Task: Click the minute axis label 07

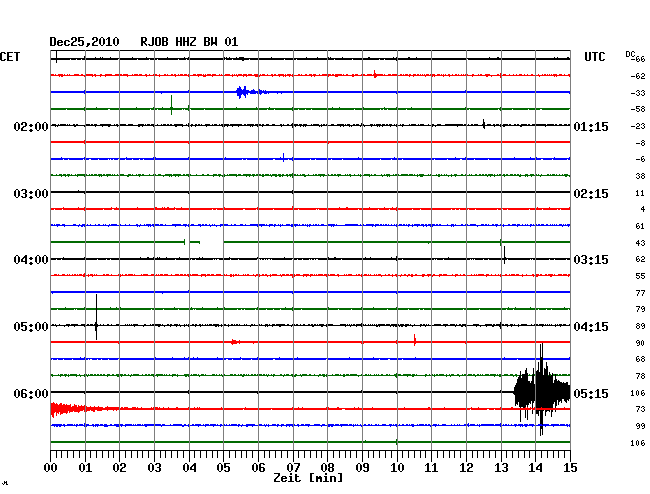Action: (293, 468)
